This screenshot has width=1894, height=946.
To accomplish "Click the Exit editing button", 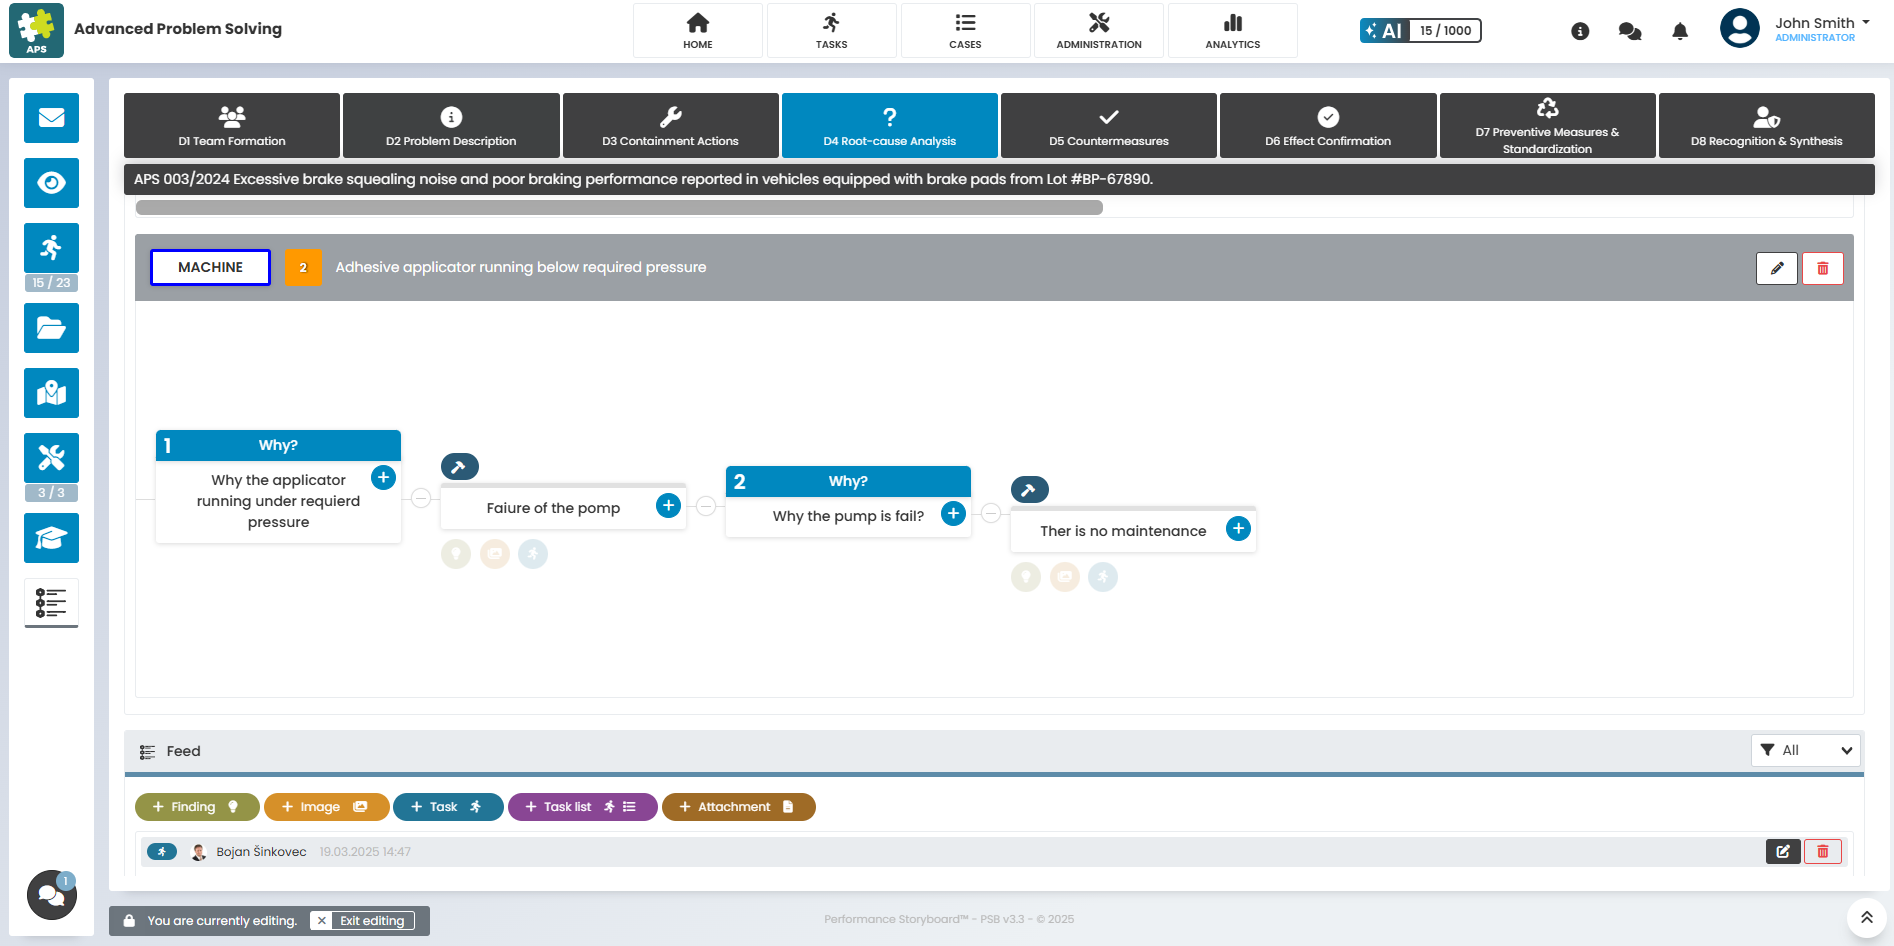I will point(364,920).
